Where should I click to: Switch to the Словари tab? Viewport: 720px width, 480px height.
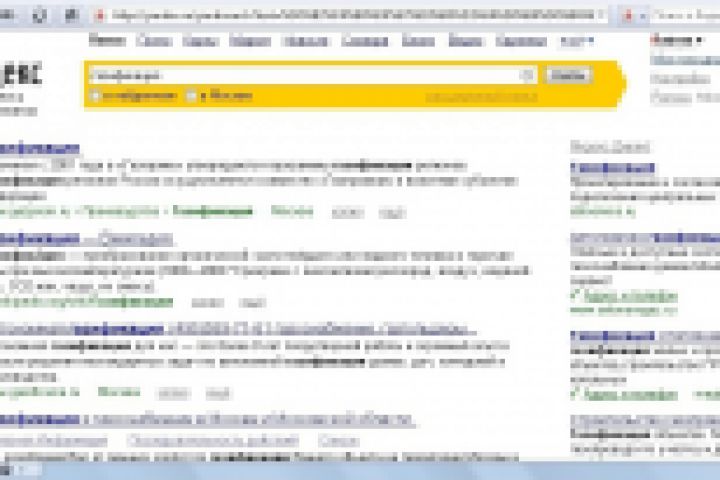pos(365,41)
